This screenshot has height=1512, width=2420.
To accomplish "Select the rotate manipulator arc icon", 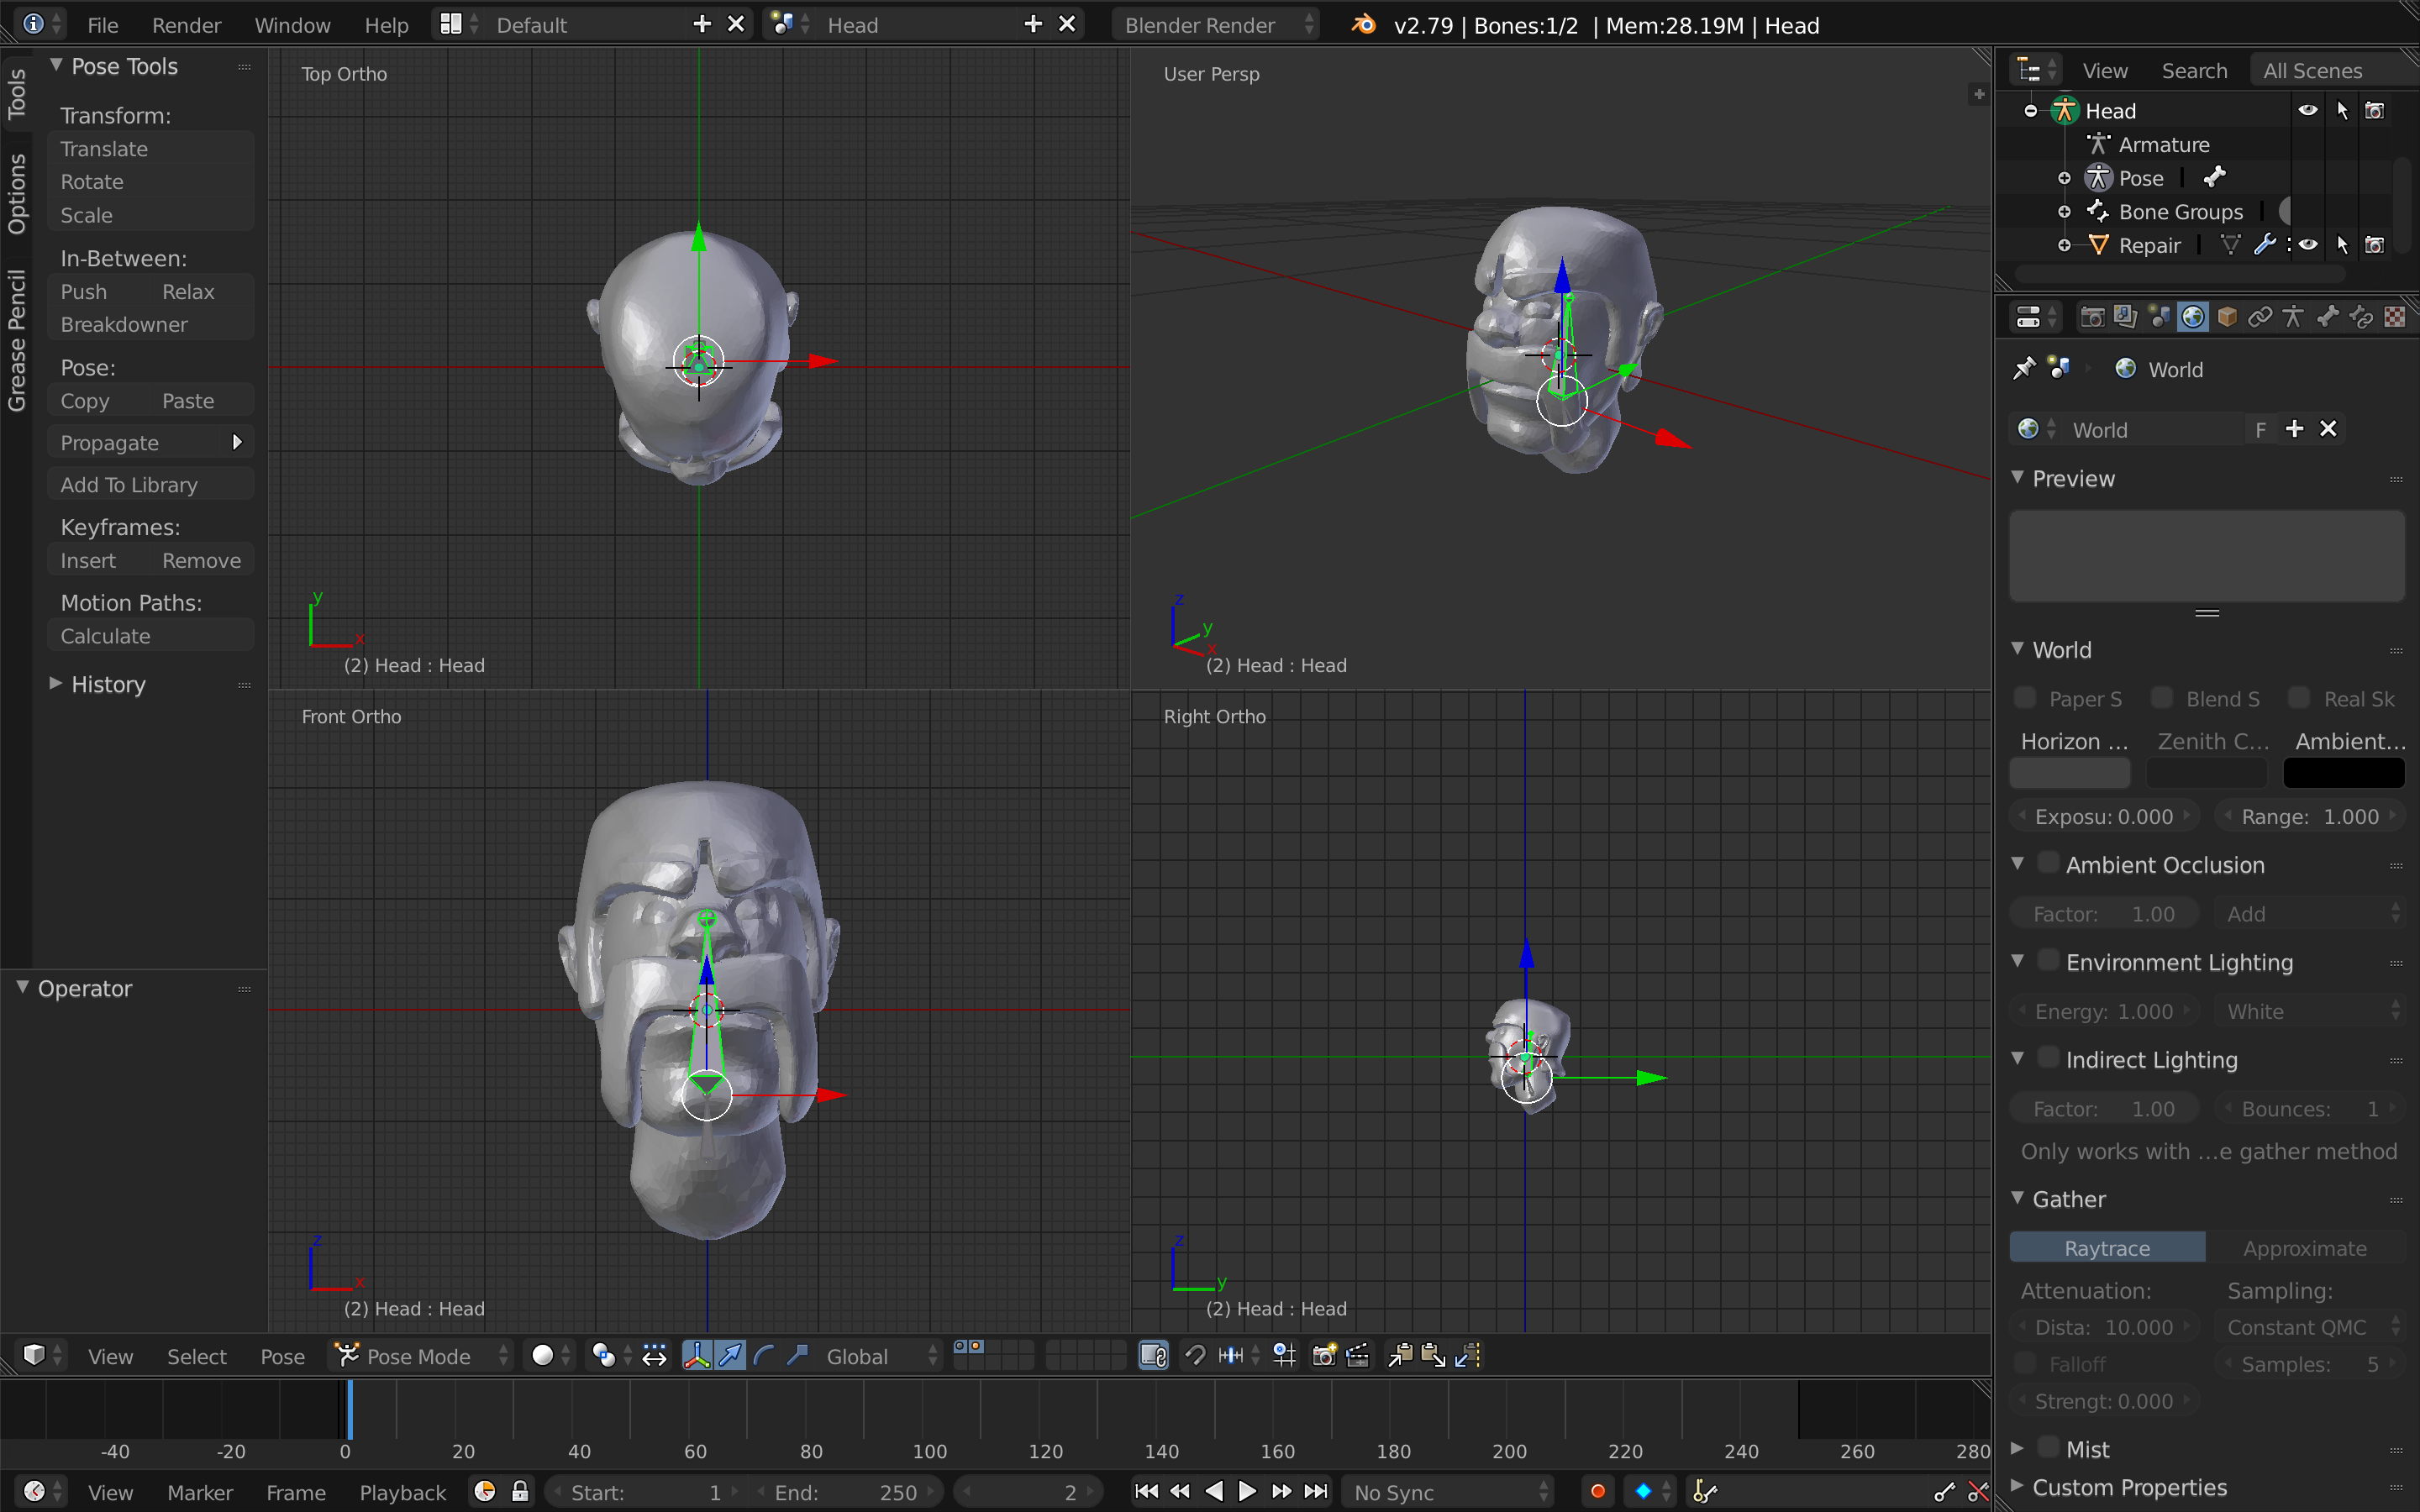I will tap(764, 1356).
